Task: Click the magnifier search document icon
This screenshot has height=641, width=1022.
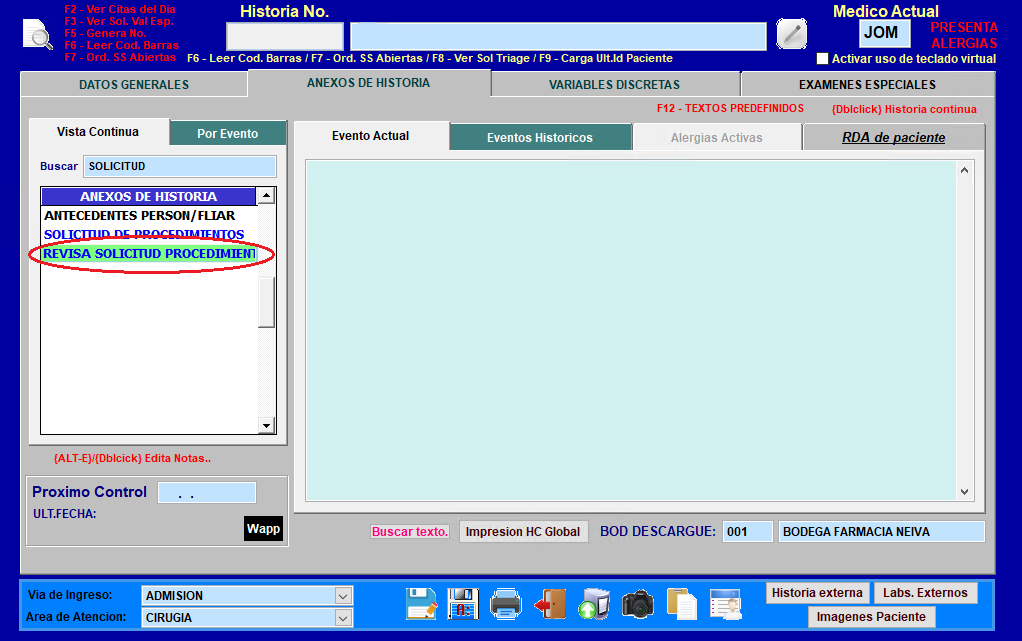Action: 38,35
